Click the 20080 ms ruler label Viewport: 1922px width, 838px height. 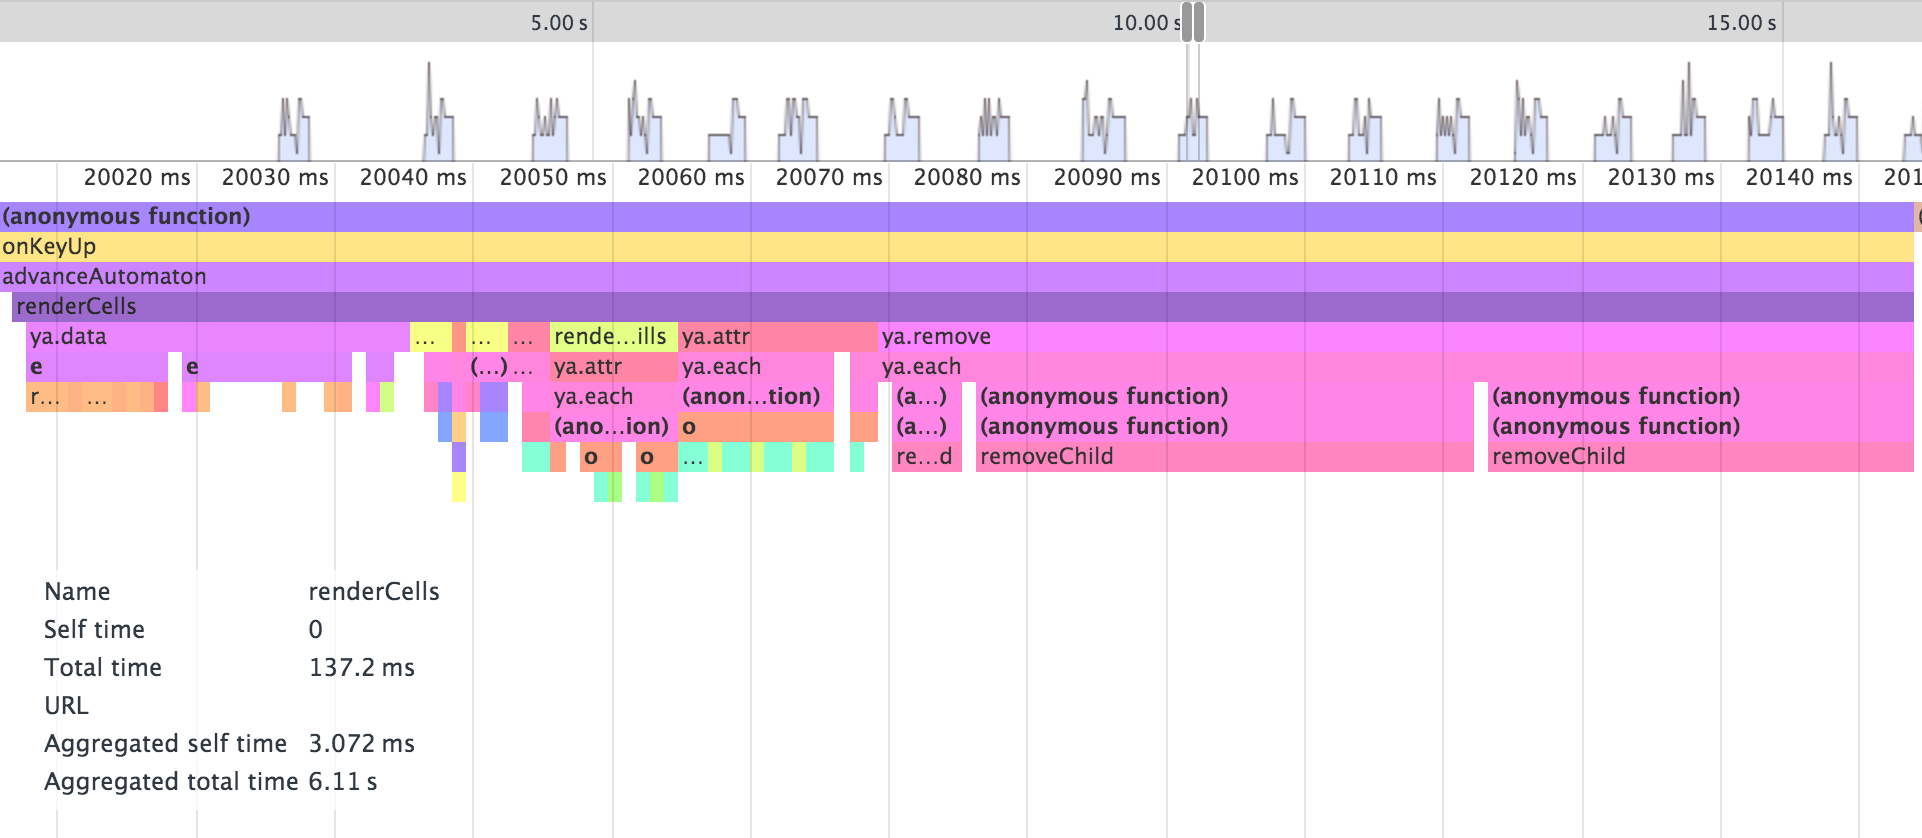(967, 178)
